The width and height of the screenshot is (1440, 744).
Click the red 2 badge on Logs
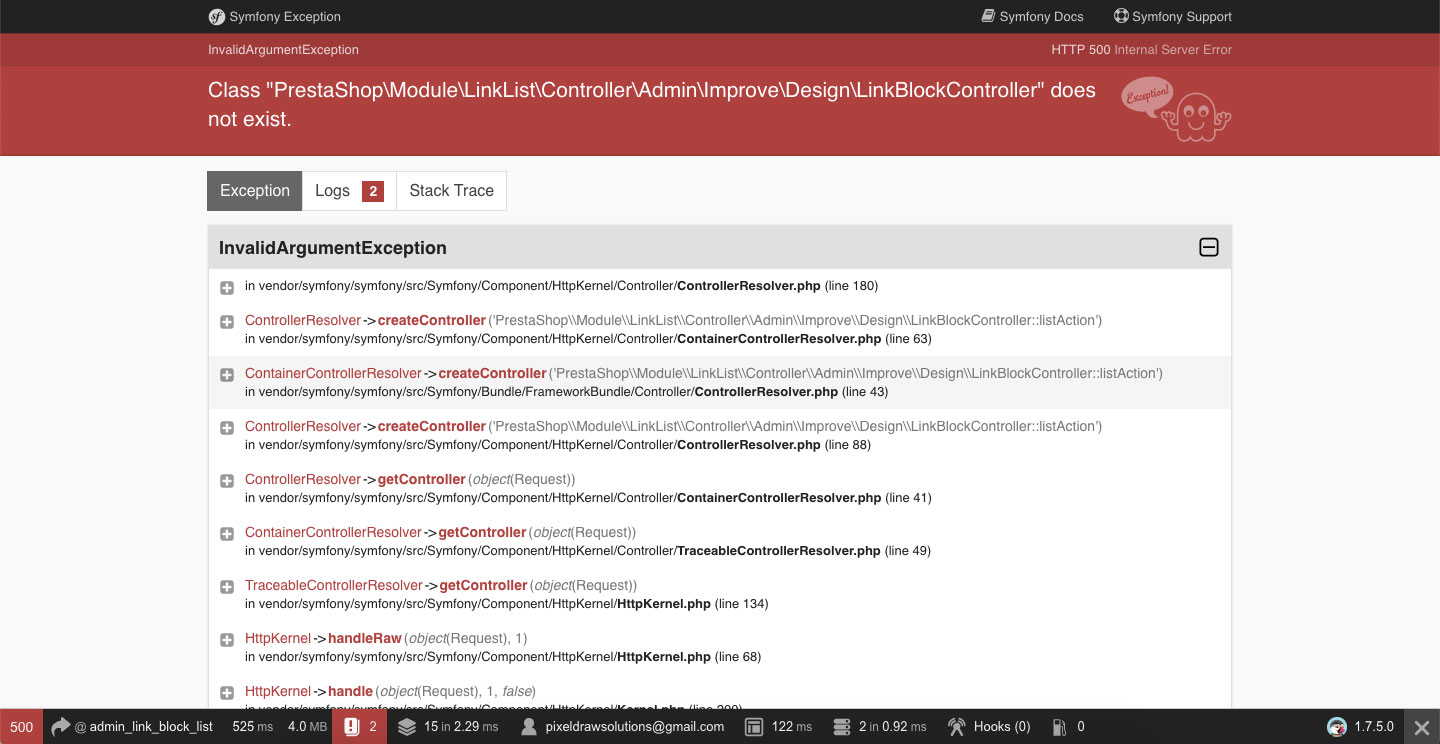click(x=373, y=191)
